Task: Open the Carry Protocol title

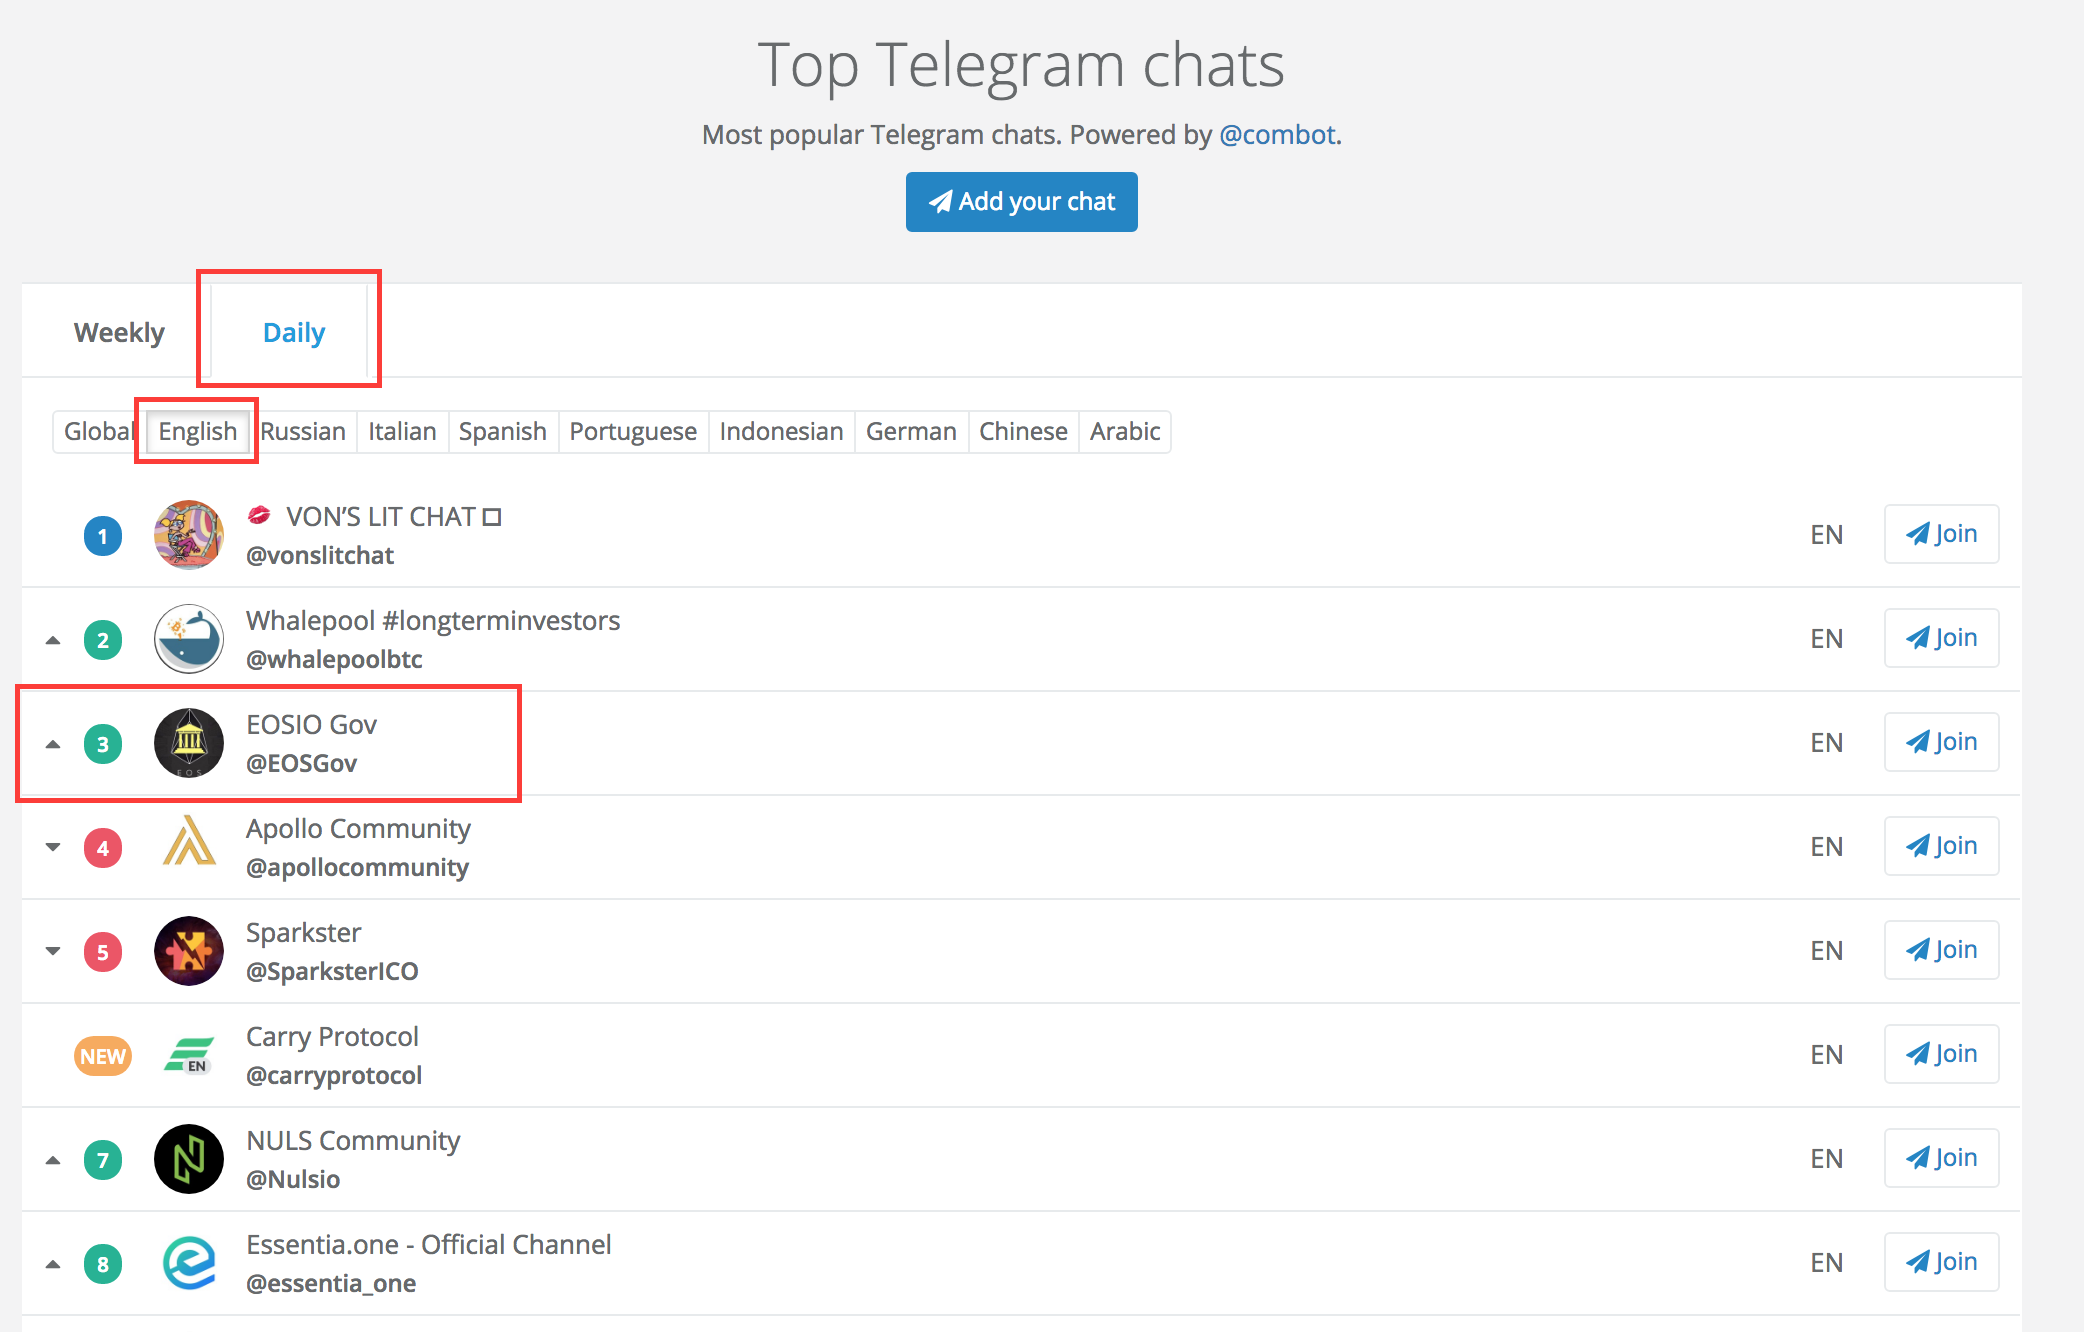Action: pyautogui.click(x=333, y=1037)
